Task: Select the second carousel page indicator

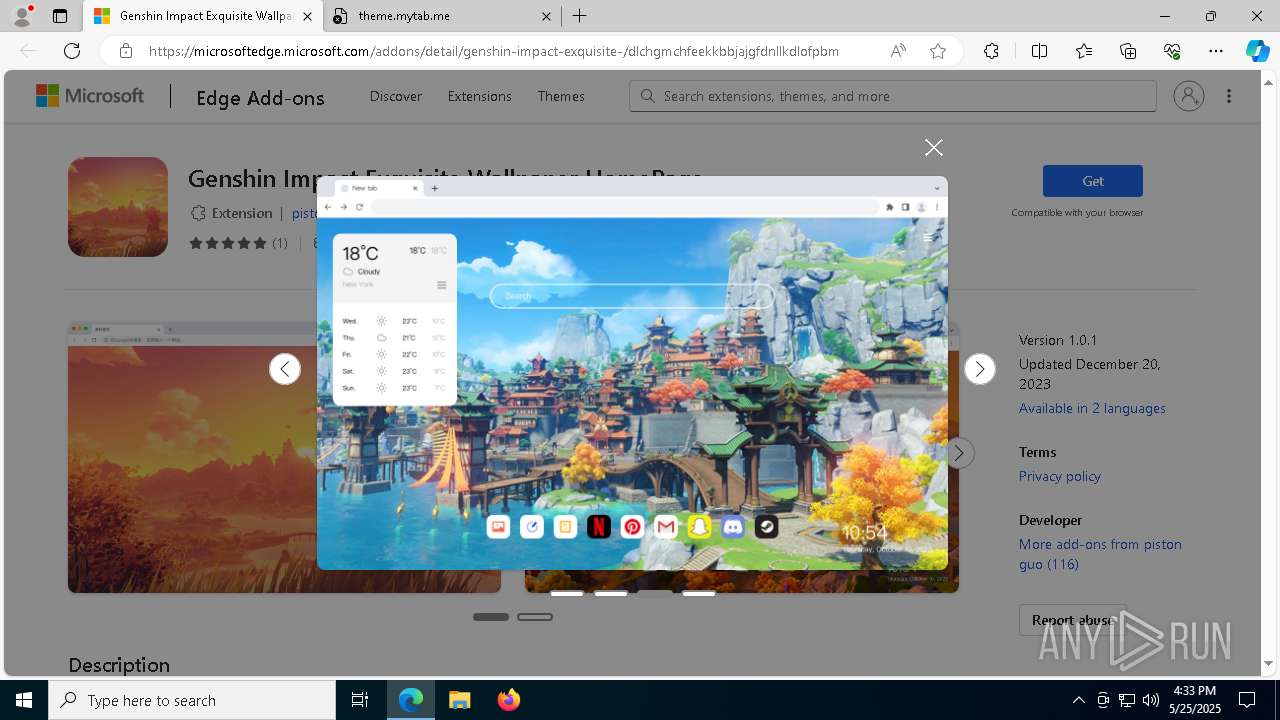Action: [x=535, y=617]
